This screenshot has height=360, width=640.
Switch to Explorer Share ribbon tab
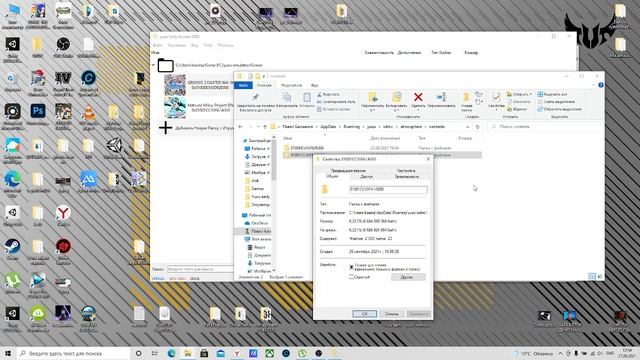point(291,85)
